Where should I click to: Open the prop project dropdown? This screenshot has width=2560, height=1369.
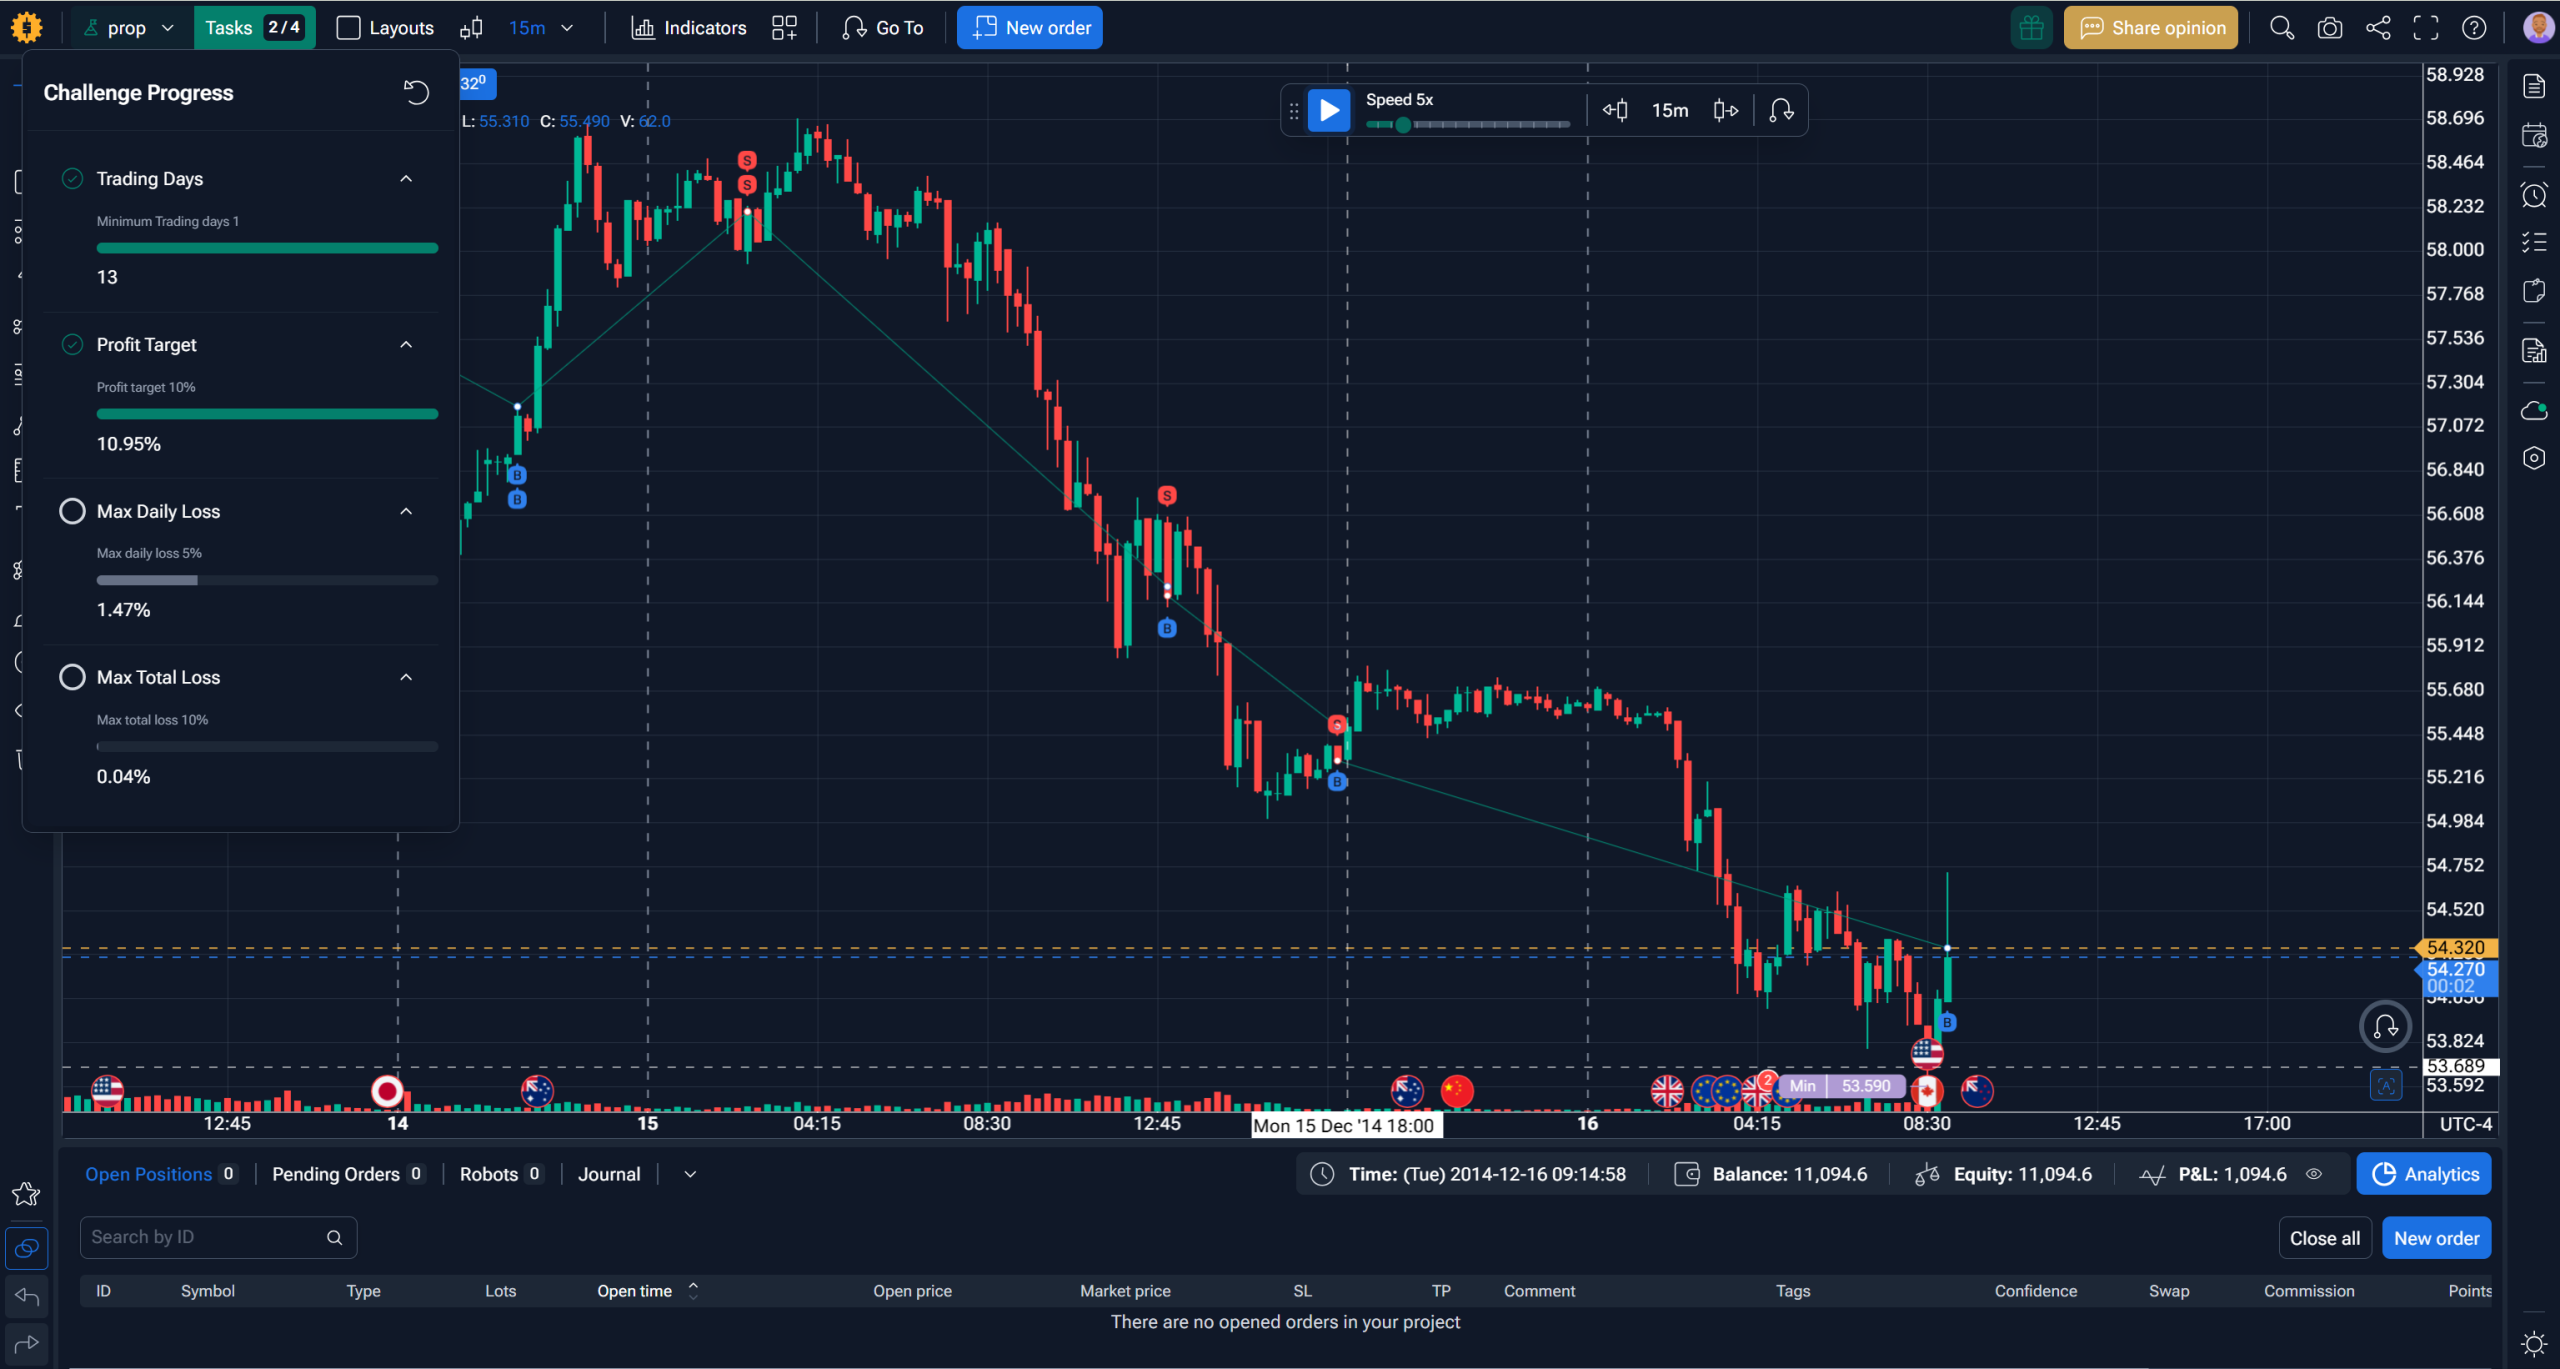(129, 28)
